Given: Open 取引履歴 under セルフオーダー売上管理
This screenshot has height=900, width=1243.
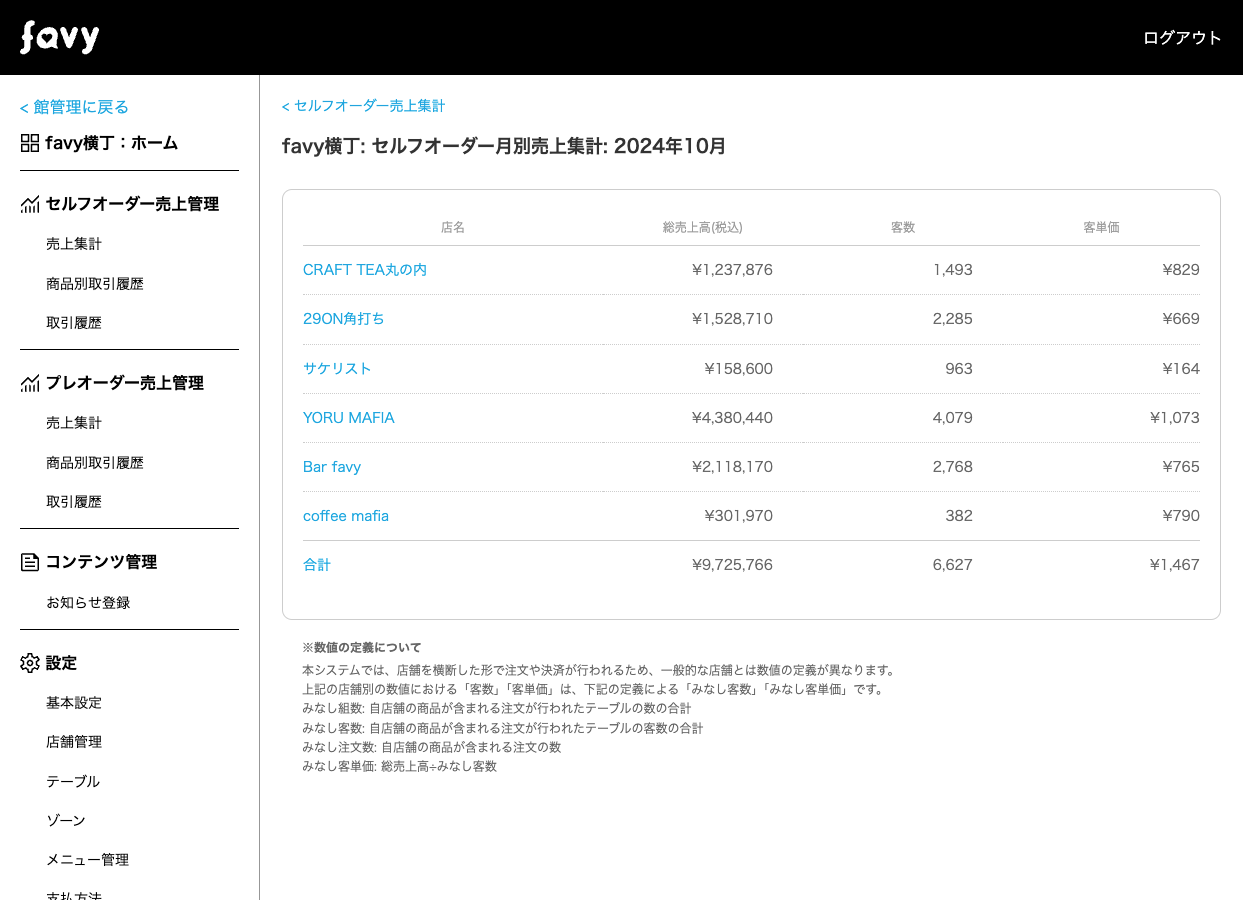Looking at the screenshot, I should click(x=74, y=323).
